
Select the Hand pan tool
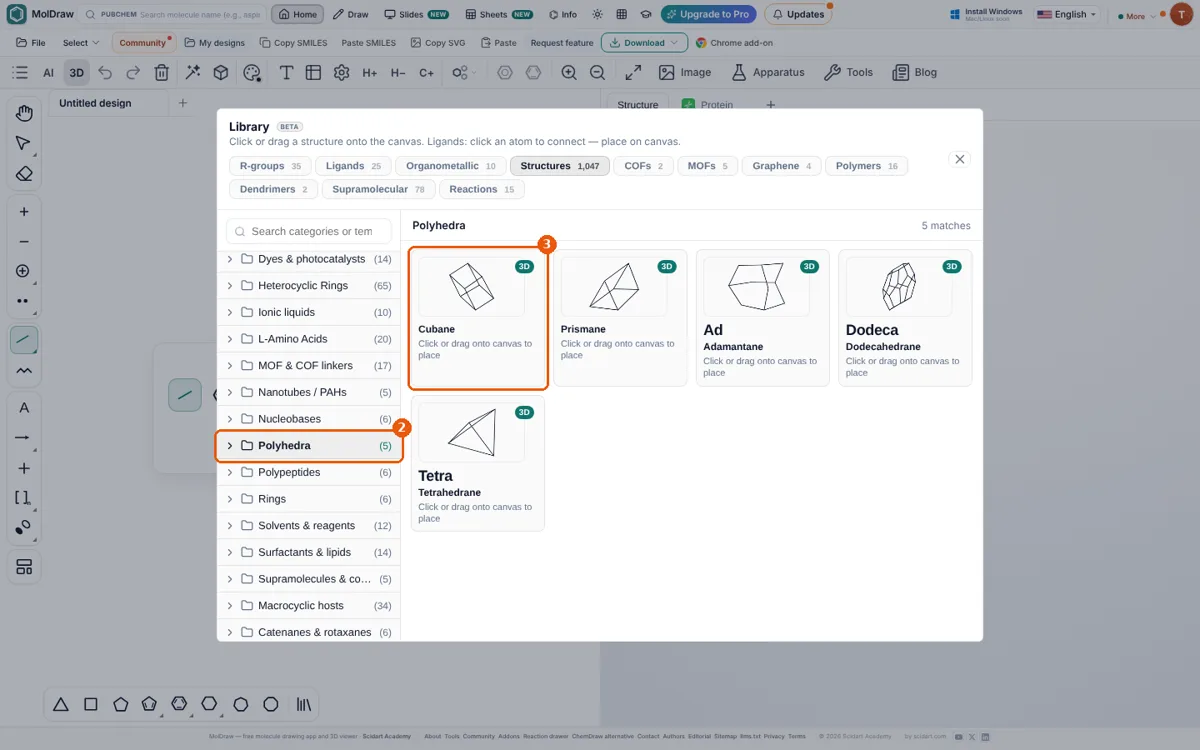tap(24, 113)
